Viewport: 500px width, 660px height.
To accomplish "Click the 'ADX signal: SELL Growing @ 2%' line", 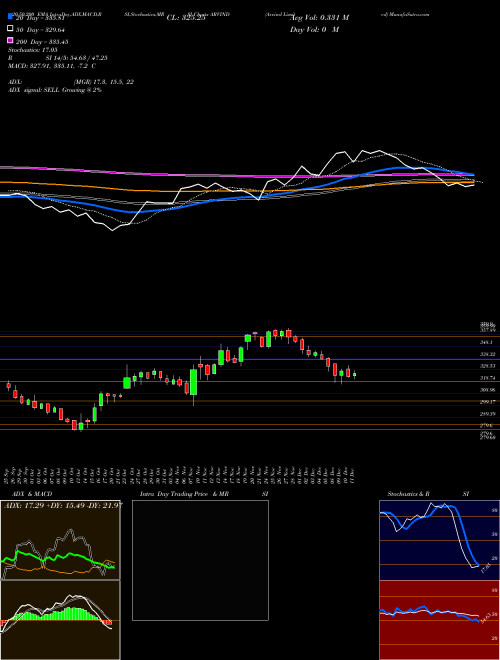I will click(x=55, y=90).
